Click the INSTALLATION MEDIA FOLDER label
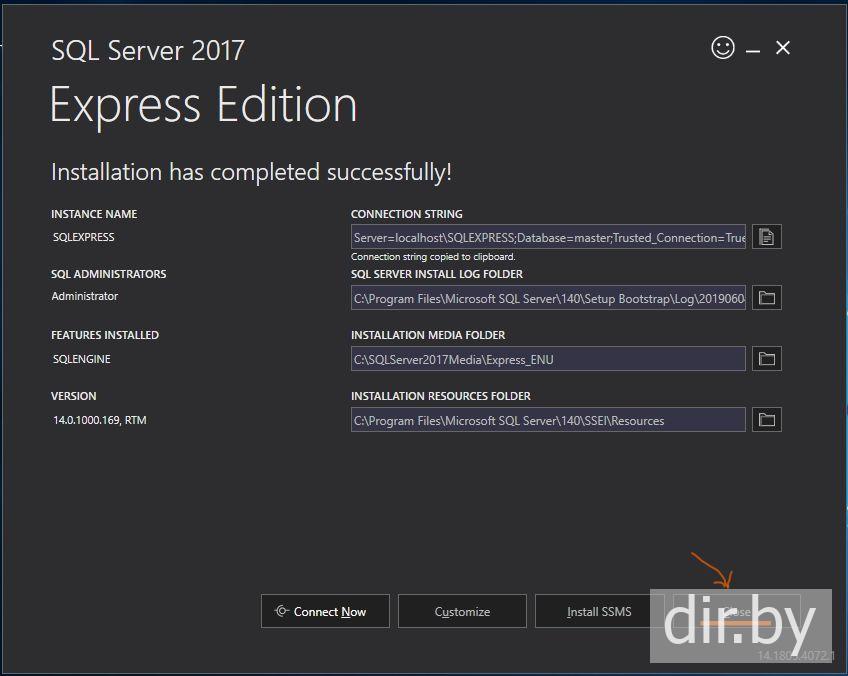848x676 pixels. click(428, 335)
